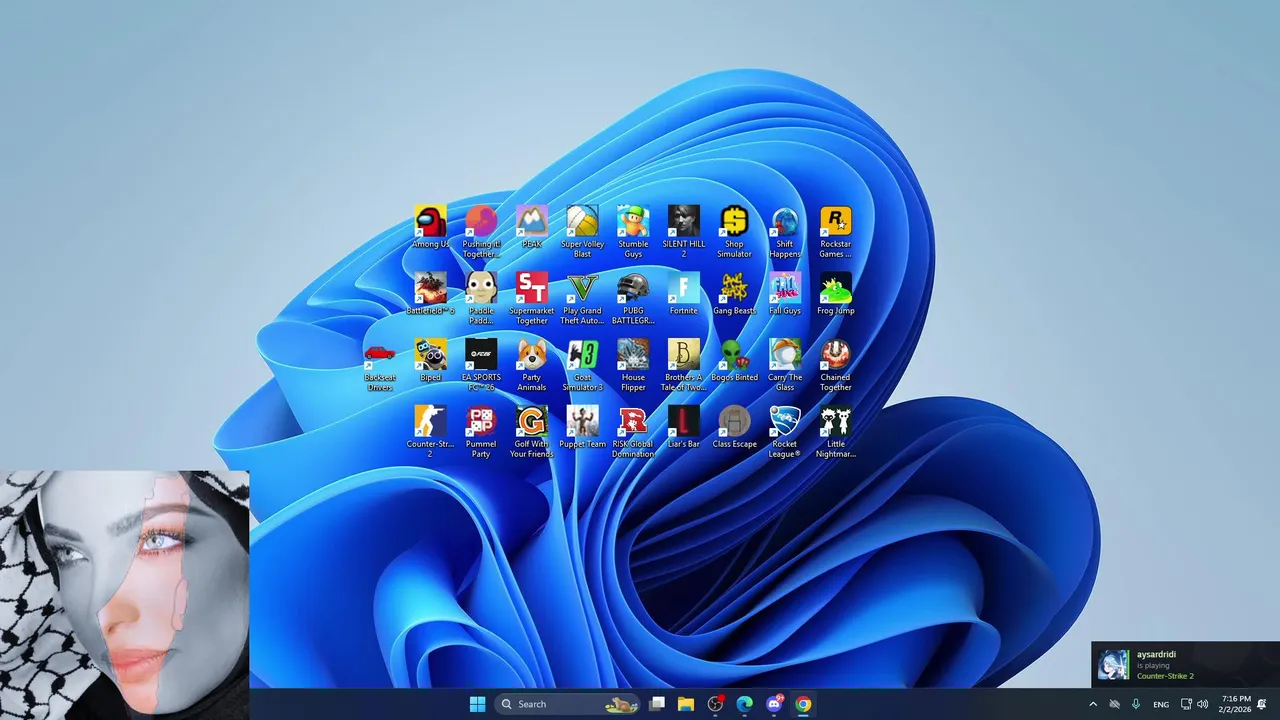Switch to Google Chrome on the taskbar

pos(803,704)
